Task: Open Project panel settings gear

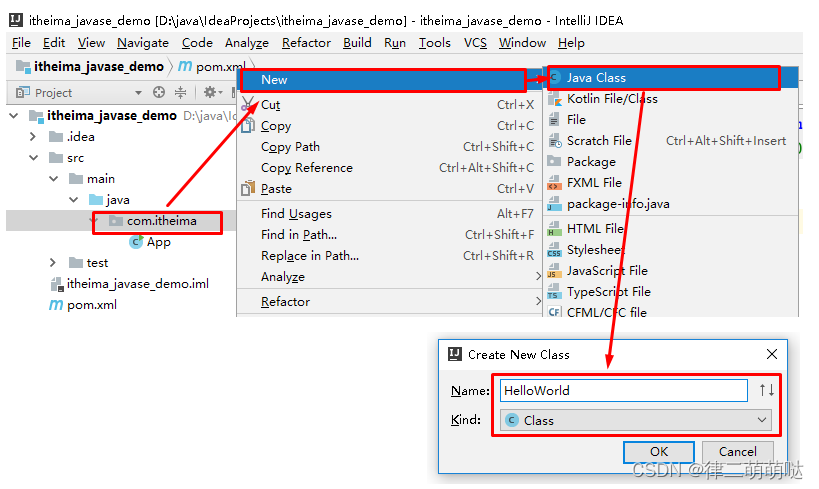Action: [212, 92]
